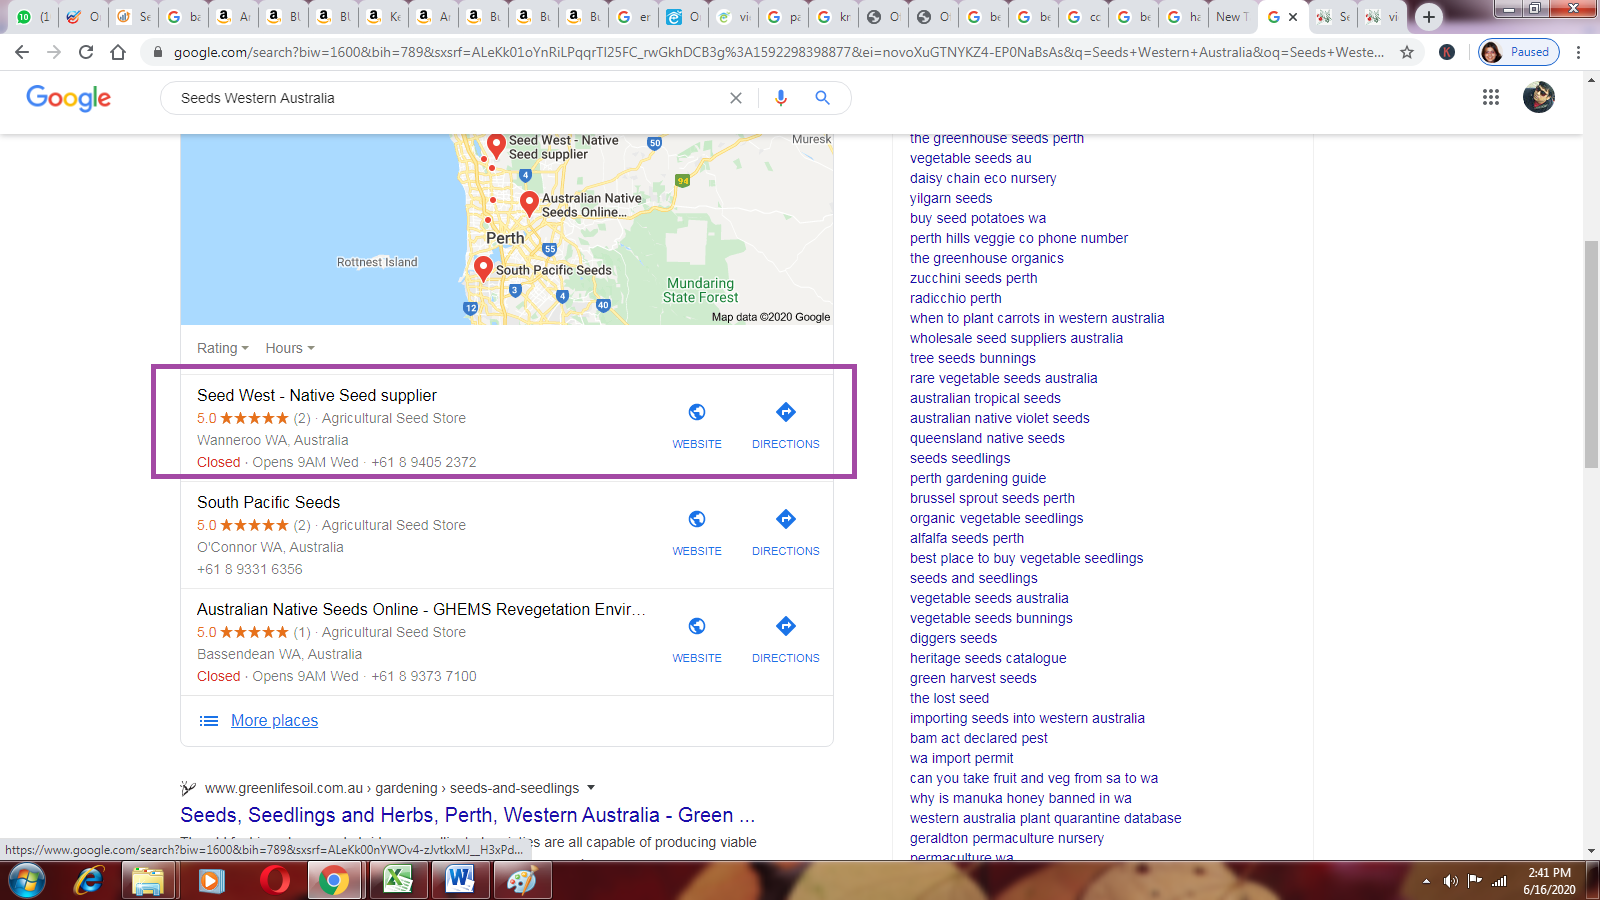
Task: Submit search with magnifier icon
Action: (822, 98)
